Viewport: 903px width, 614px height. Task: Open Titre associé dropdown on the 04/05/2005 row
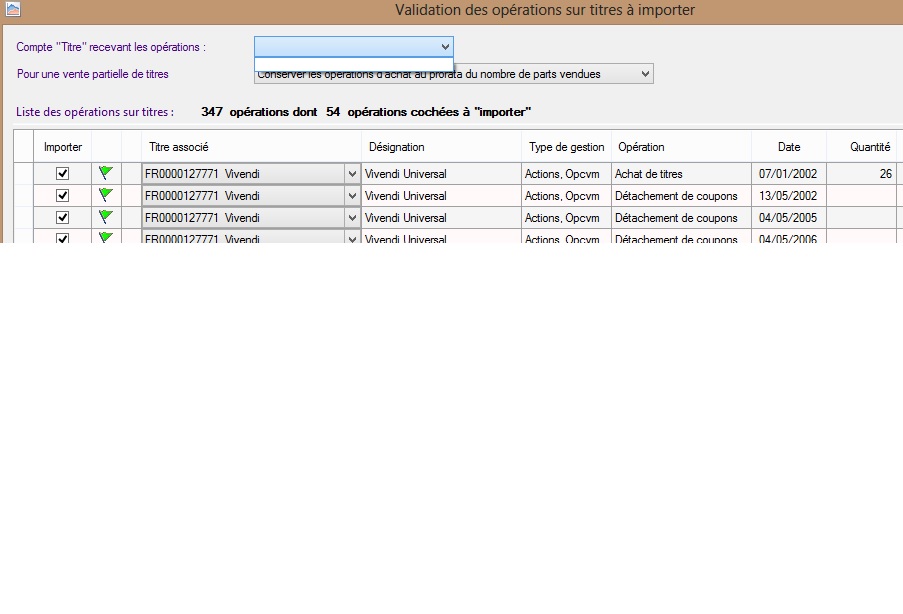click(351, 218)
